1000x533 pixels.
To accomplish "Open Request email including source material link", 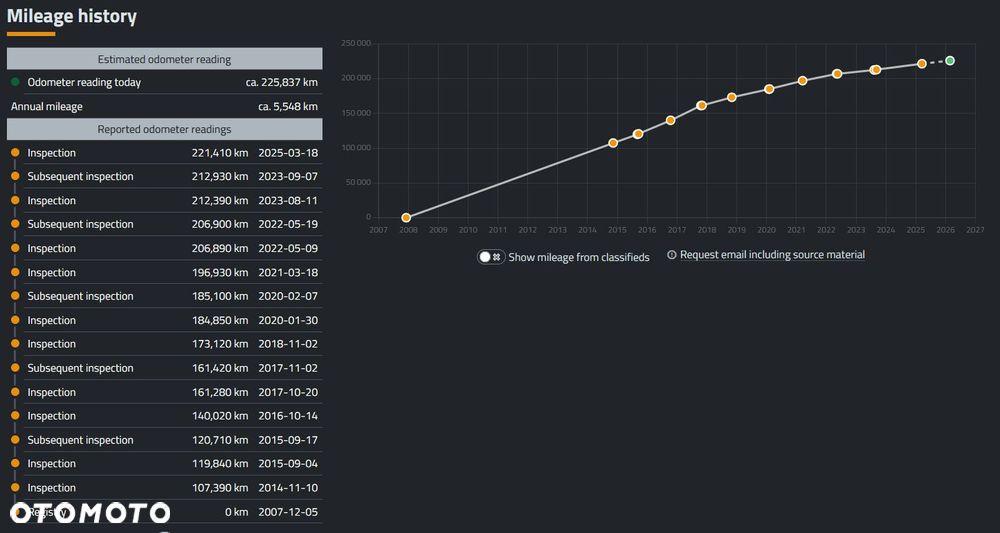I will point(772,255).
